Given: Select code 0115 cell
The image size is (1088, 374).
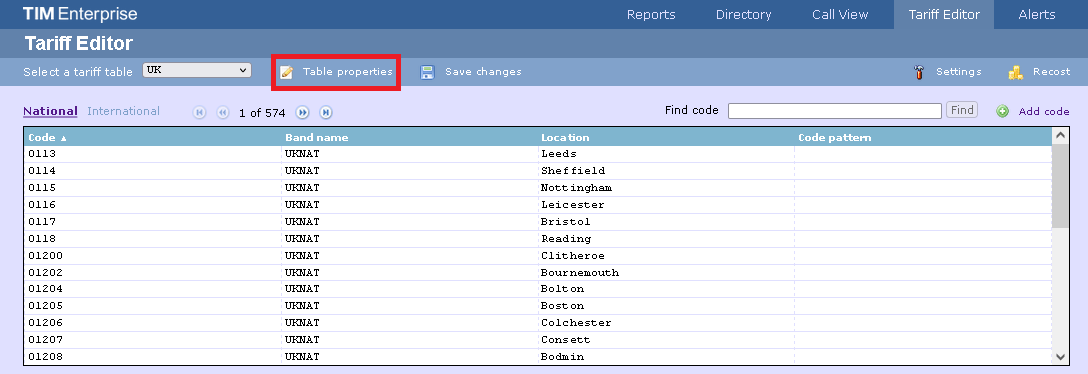Looking at the screenshot, I should [x=153, y=188].
